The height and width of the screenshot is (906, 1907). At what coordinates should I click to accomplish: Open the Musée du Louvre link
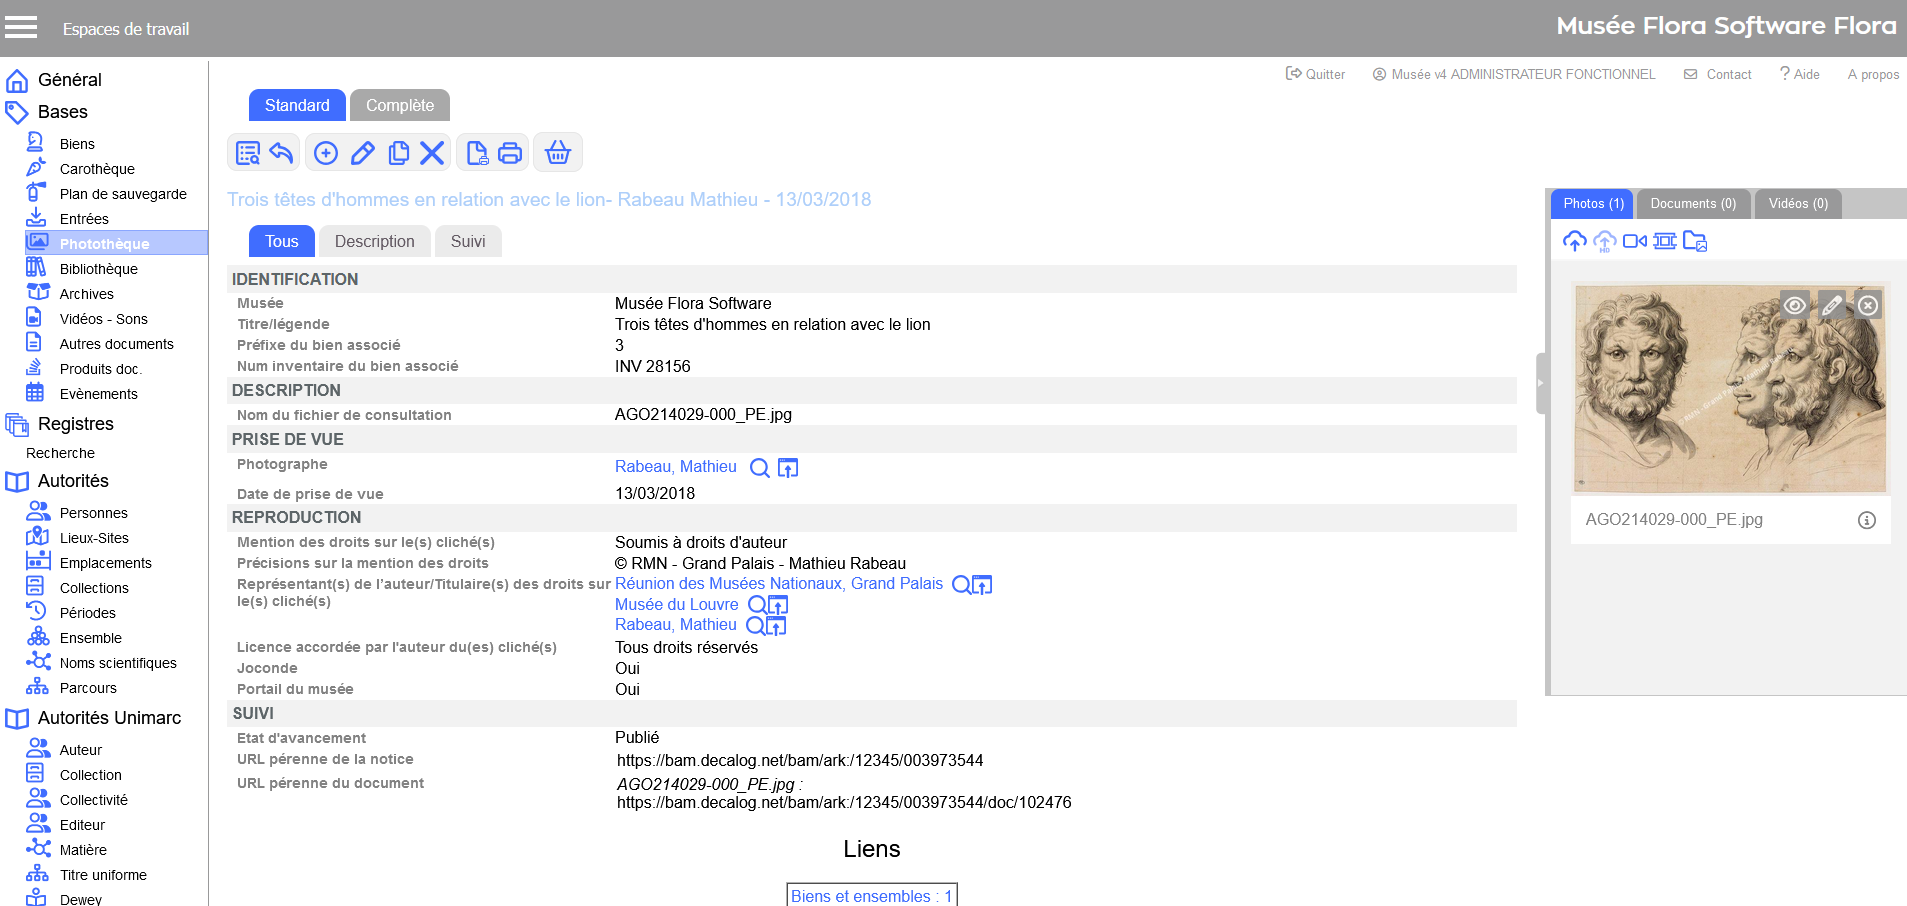(x=676, y=605)
